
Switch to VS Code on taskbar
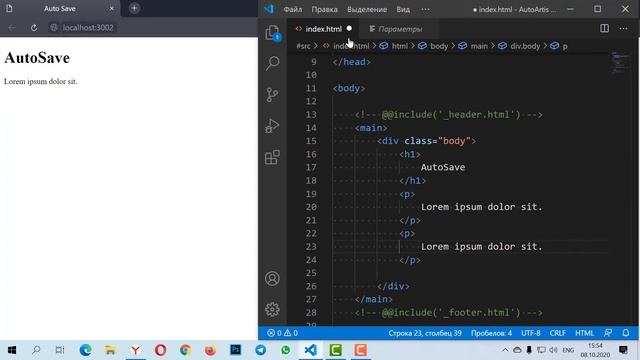coord(311,350)
